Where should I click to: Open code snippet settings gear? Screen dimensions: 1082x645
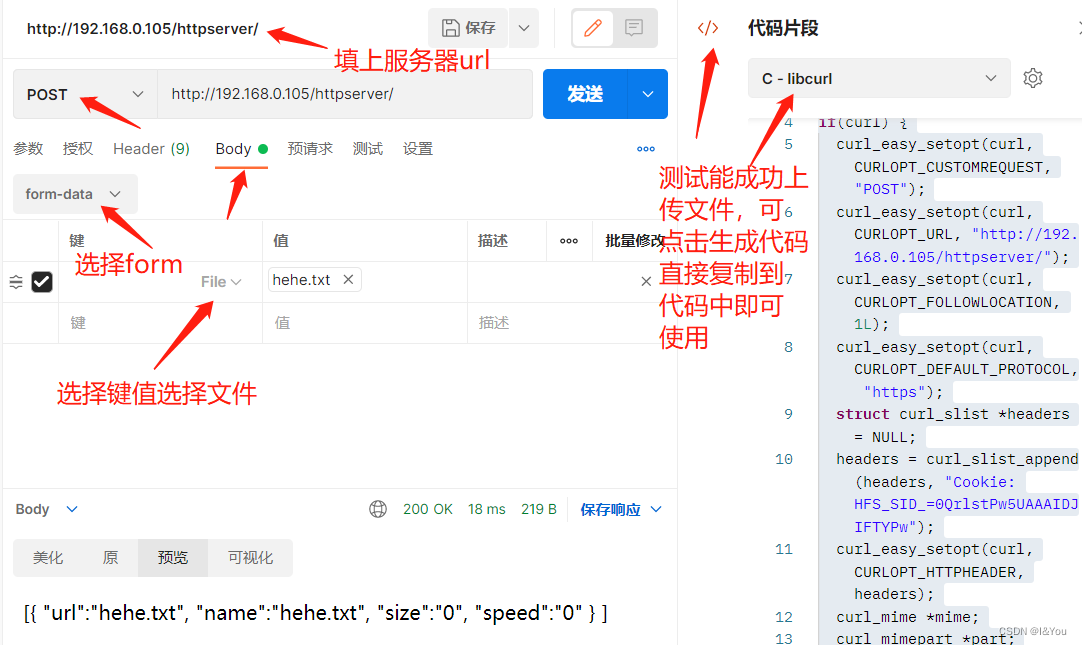(x=1033, y=78)
